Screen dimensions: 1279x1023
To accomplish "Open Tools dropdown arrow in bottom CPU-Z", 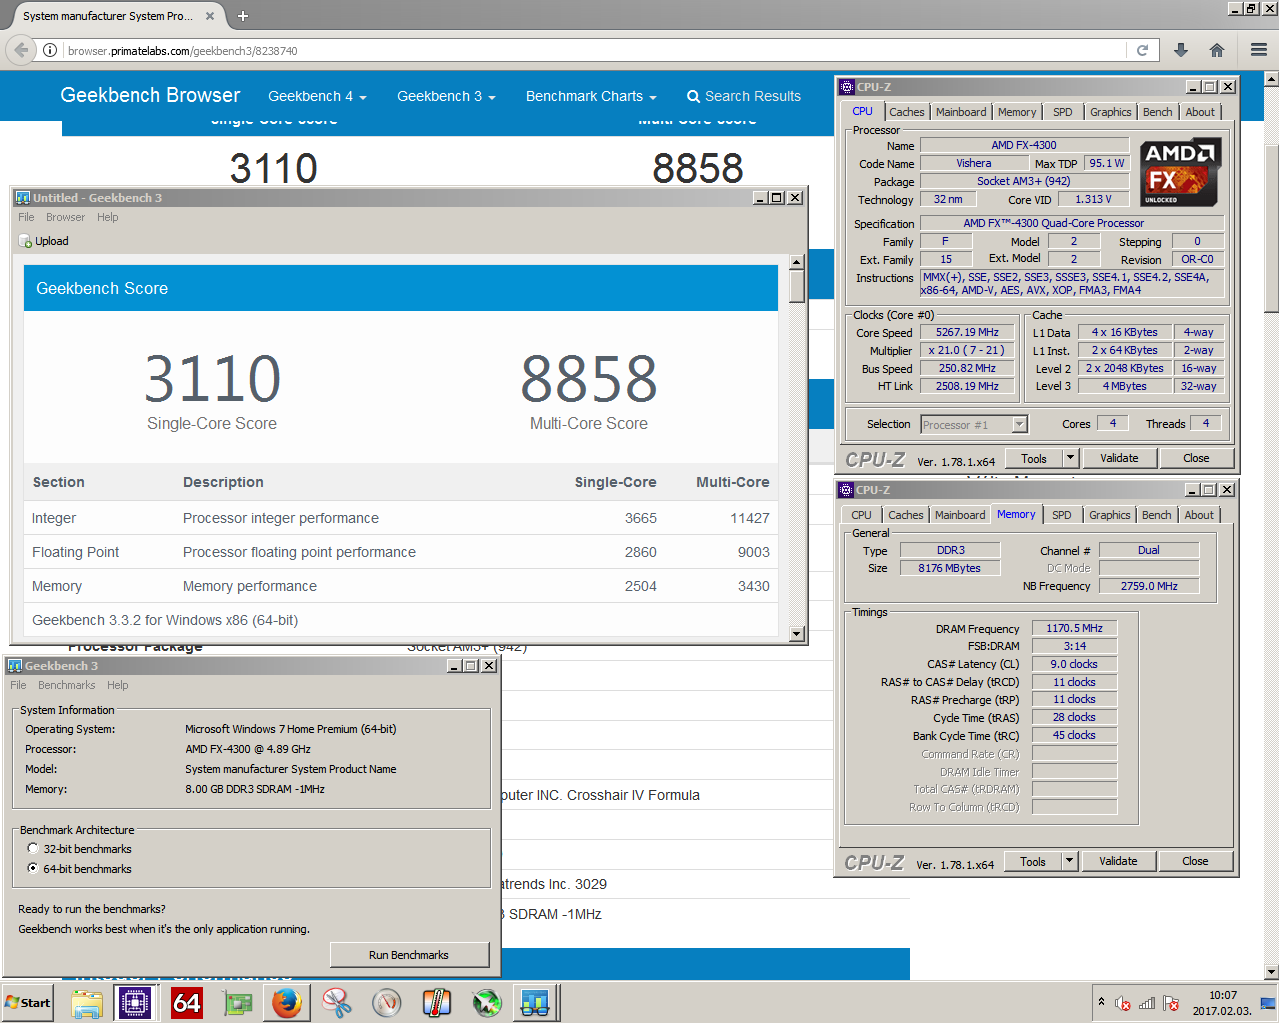I will click(1069, 861).
